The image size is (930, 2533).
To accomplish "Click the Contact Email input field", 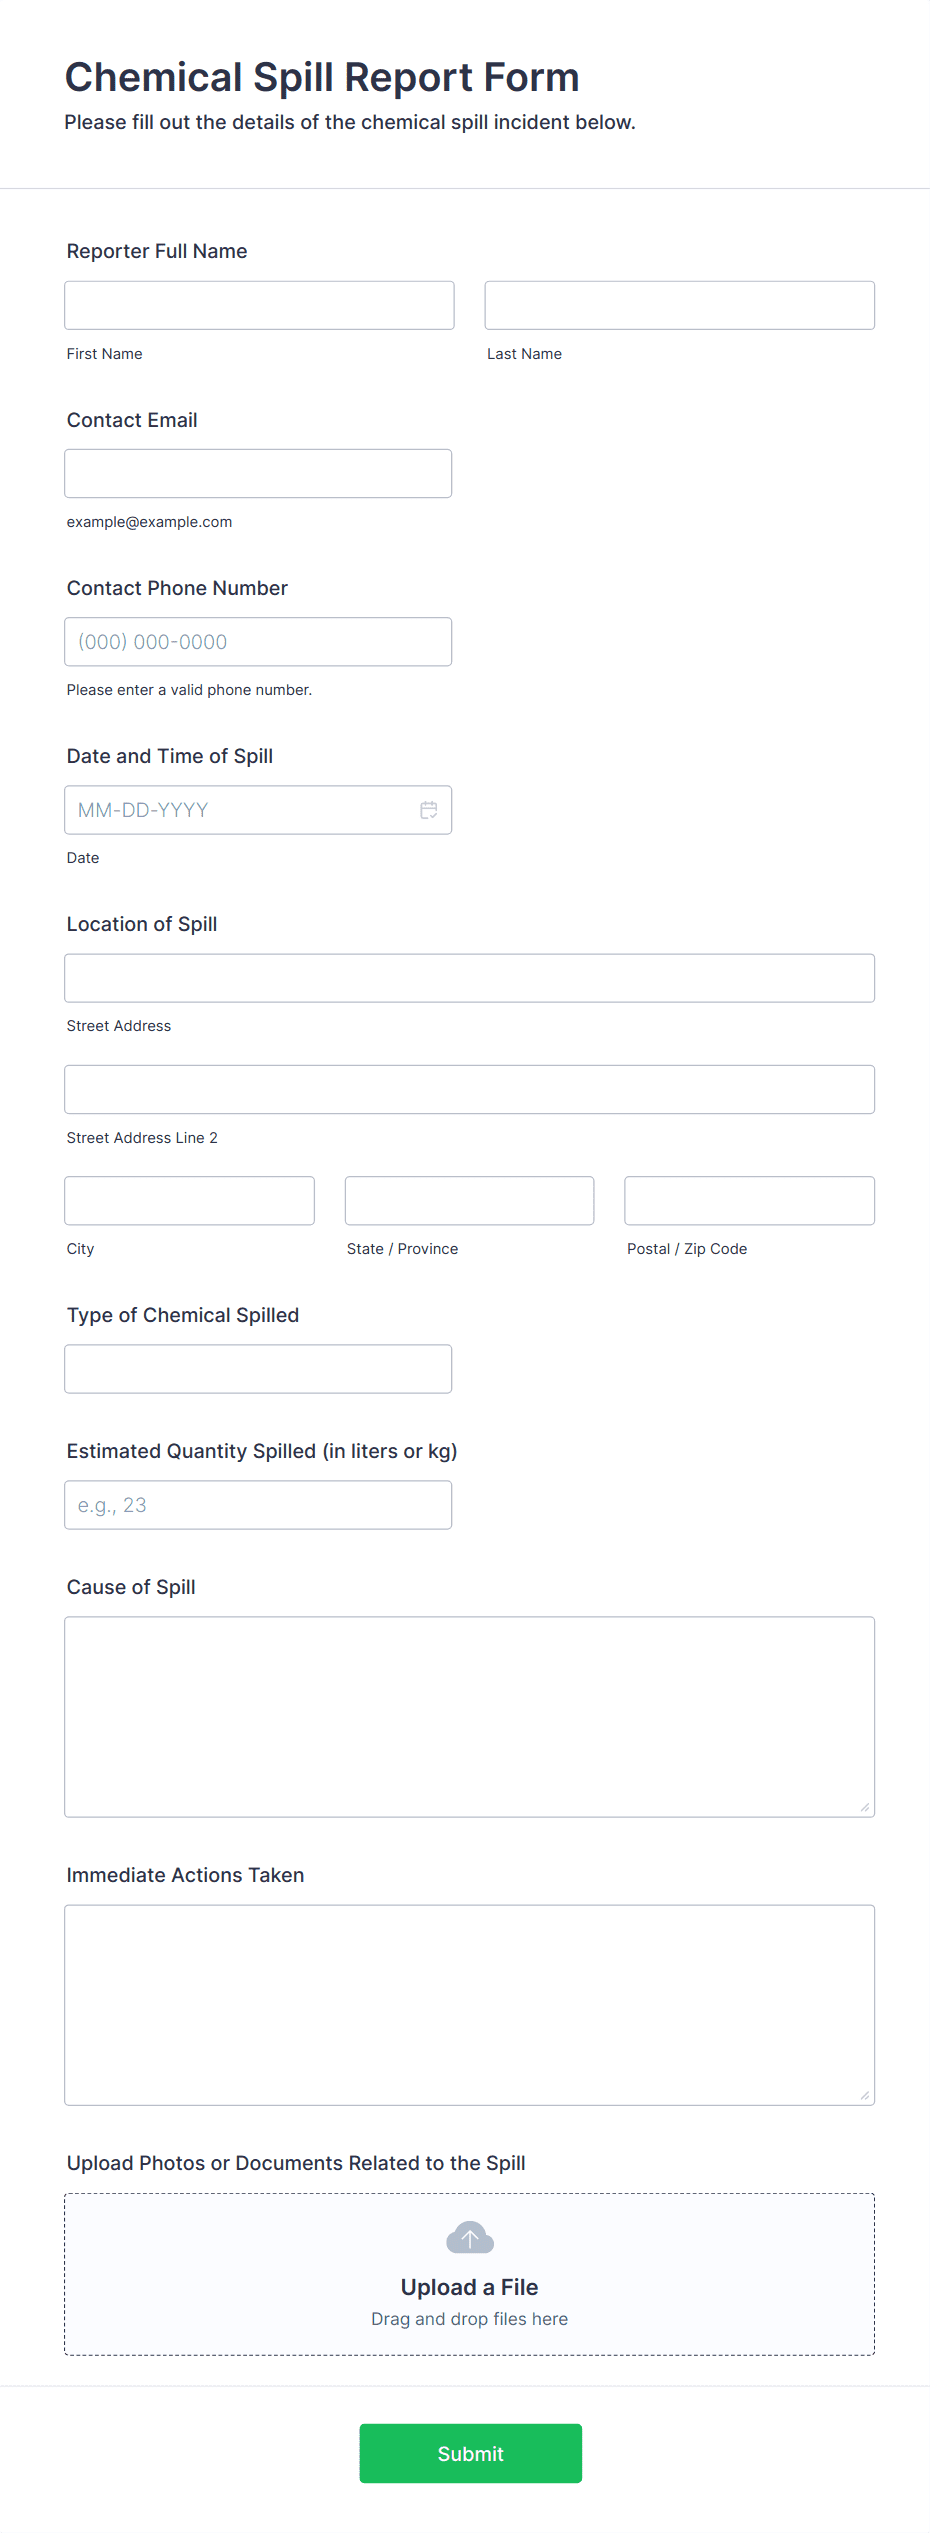I will 258,473.
